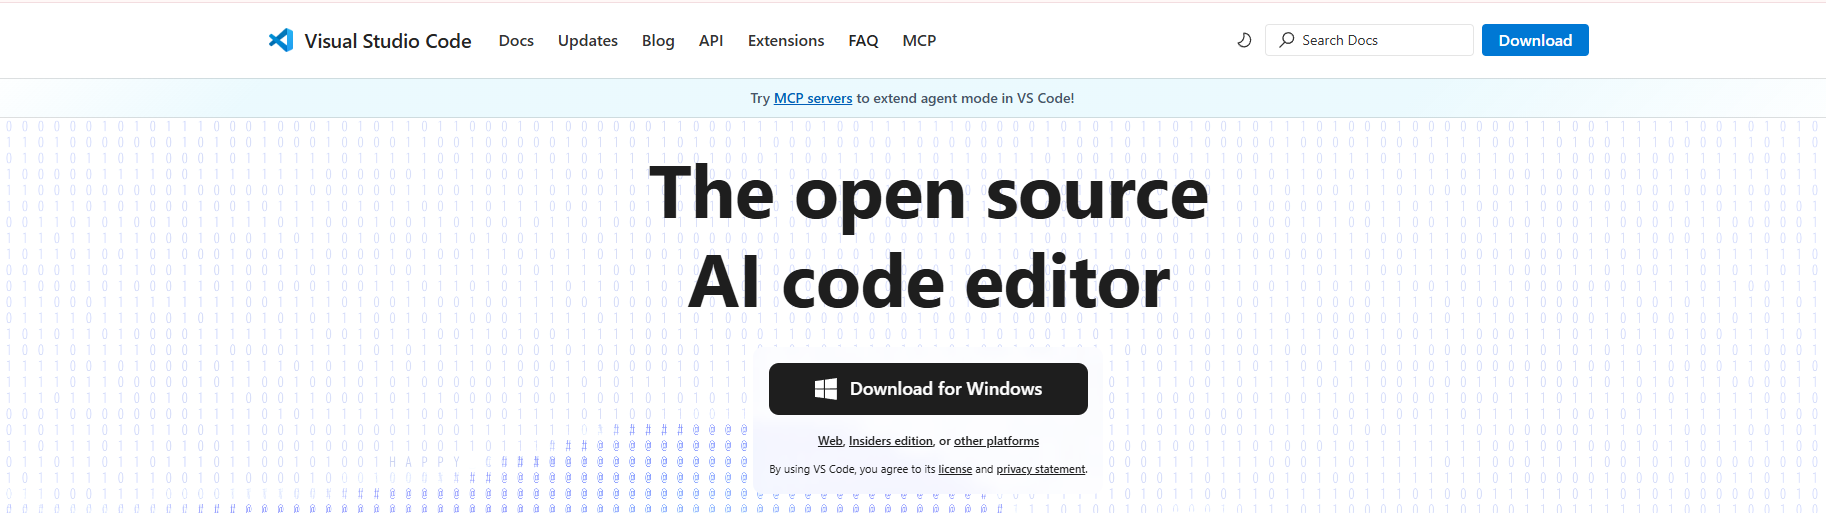Focus the Search Docs input field

[1380, 40]
